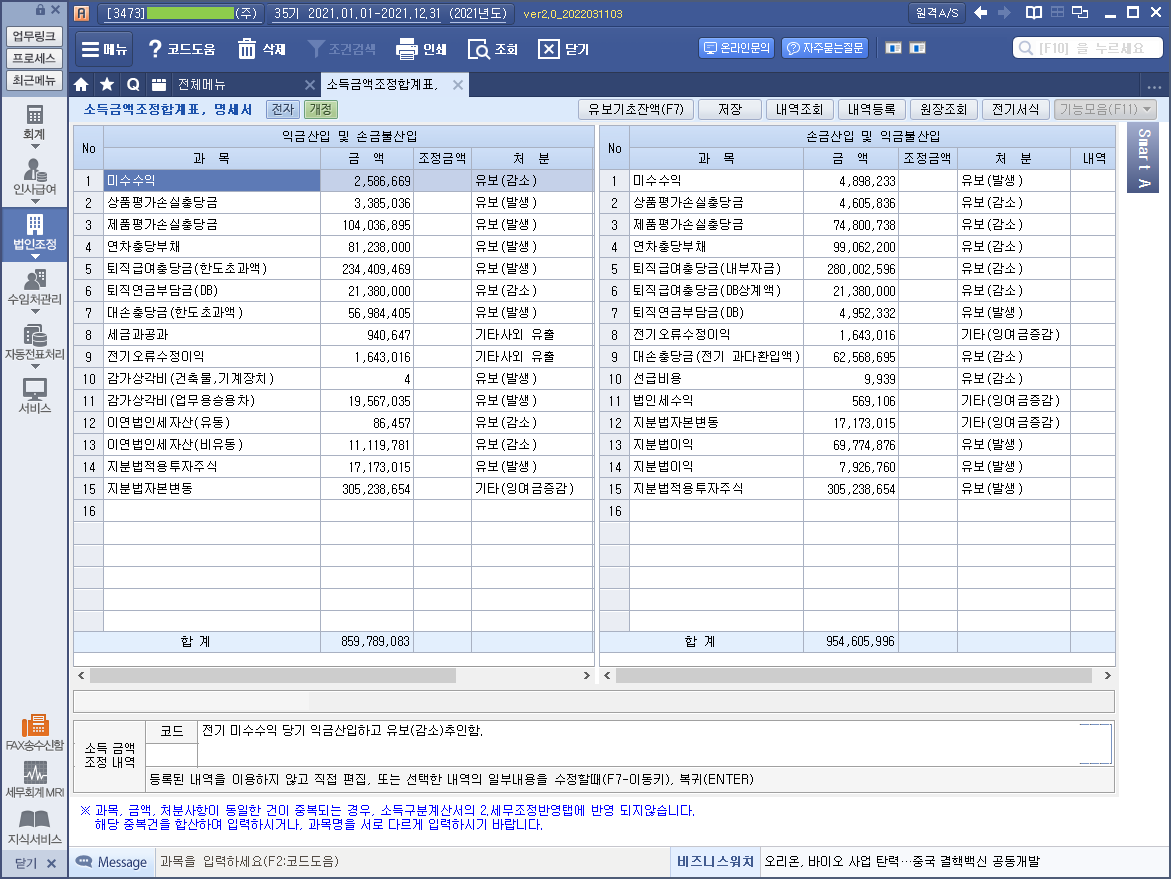Click the 원격A/S remote support button
The image size is (1171, 879).
937,13
